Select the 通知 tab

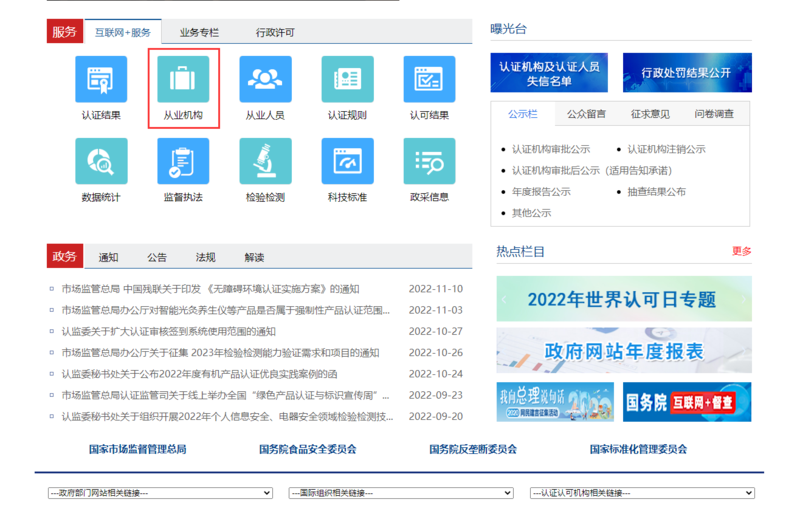click(108, 258)
